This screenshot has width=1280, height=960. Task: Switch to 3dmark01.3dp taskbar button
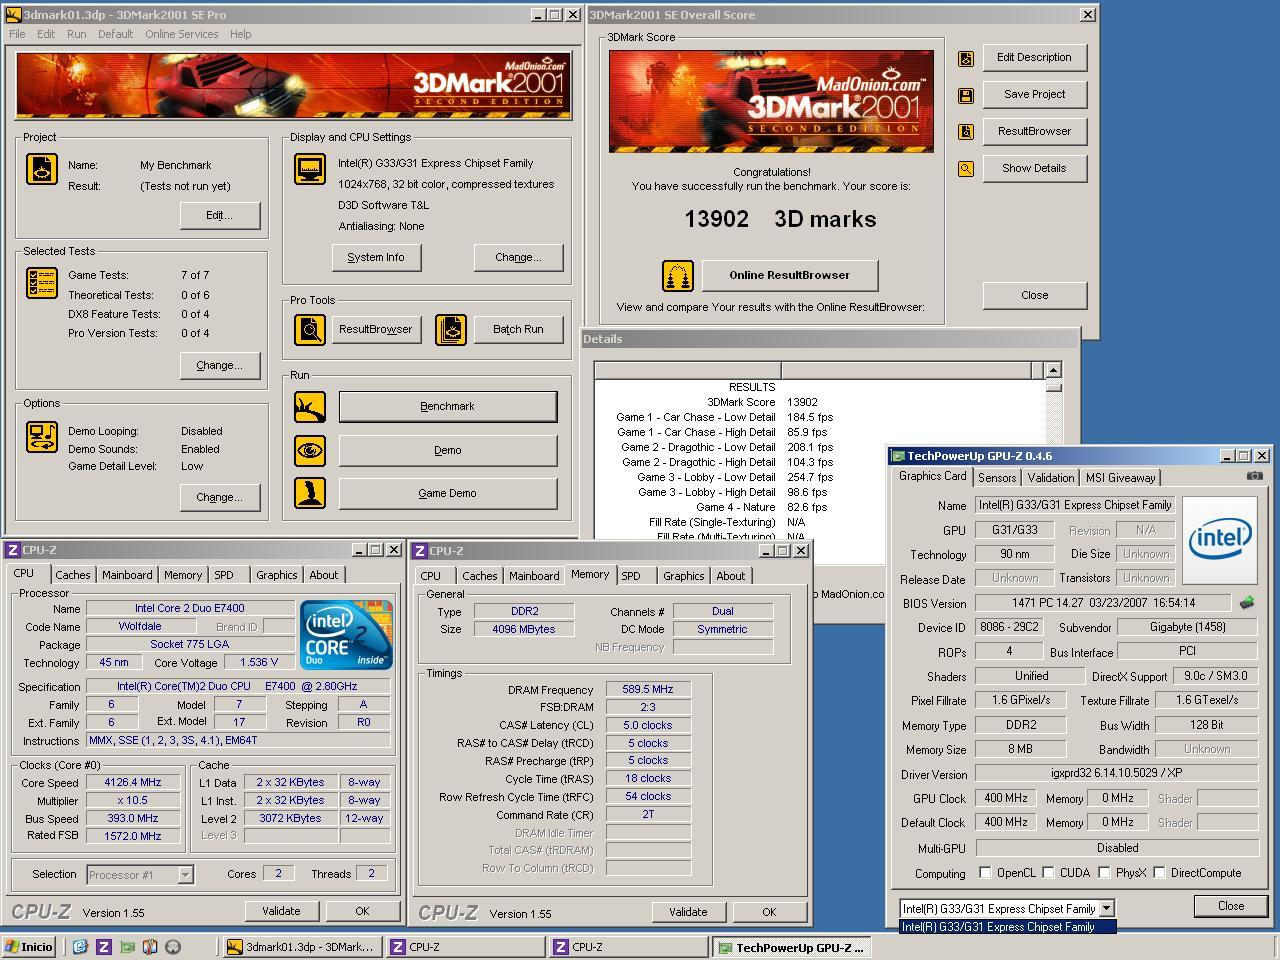tap(301, 947)
